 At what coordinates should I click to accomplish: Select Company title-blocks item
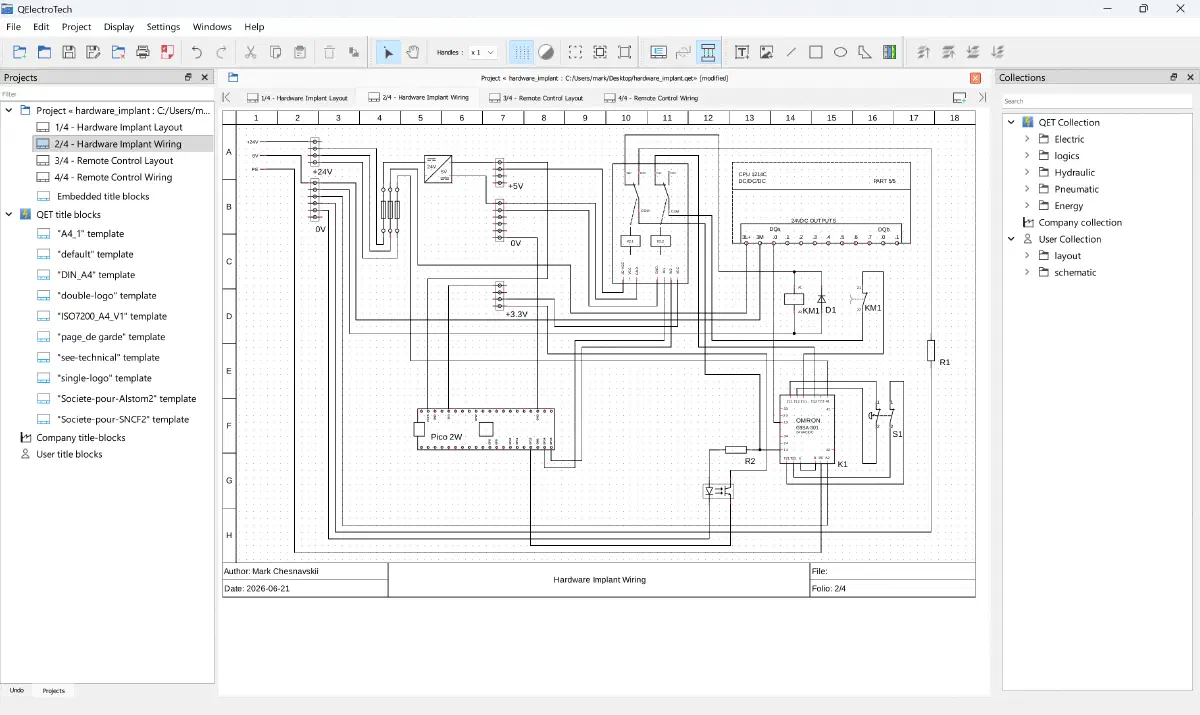[x=81, y=437]
